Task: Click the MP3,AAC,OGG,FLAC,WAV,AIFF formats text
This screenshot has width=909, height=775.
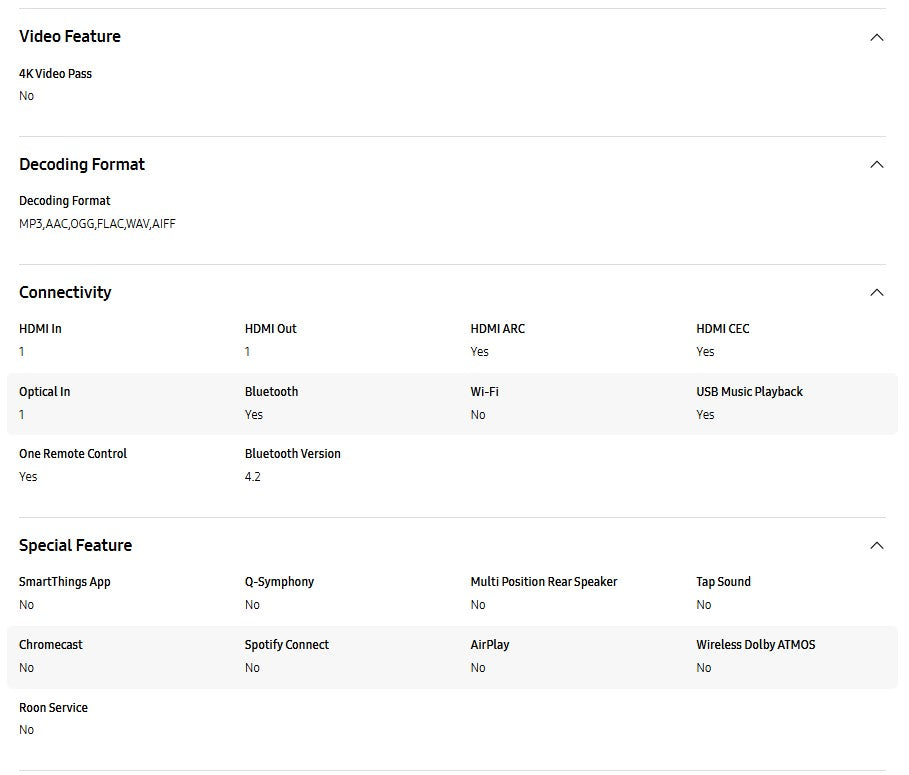Action: 97,224
